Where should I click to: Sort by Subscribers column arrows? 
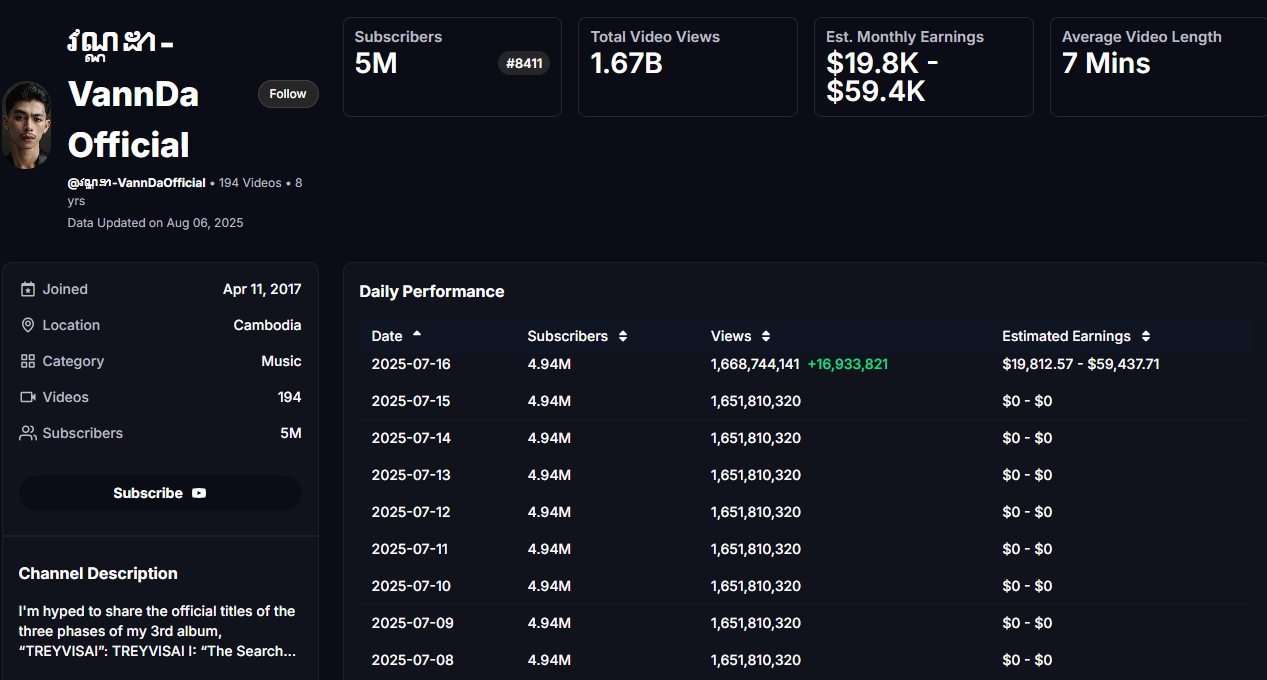tap(623, 336)
